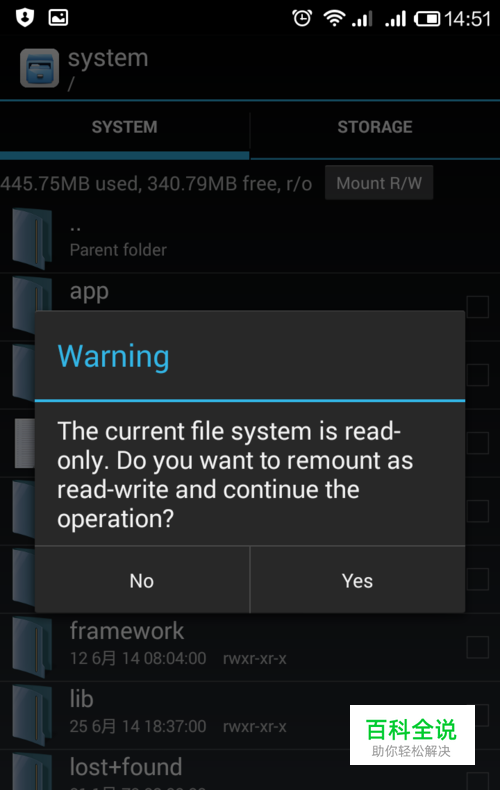Open the lost+found folder icon
Screen dimensions: 500x790
pyautogui.click(x=32, y=772)
